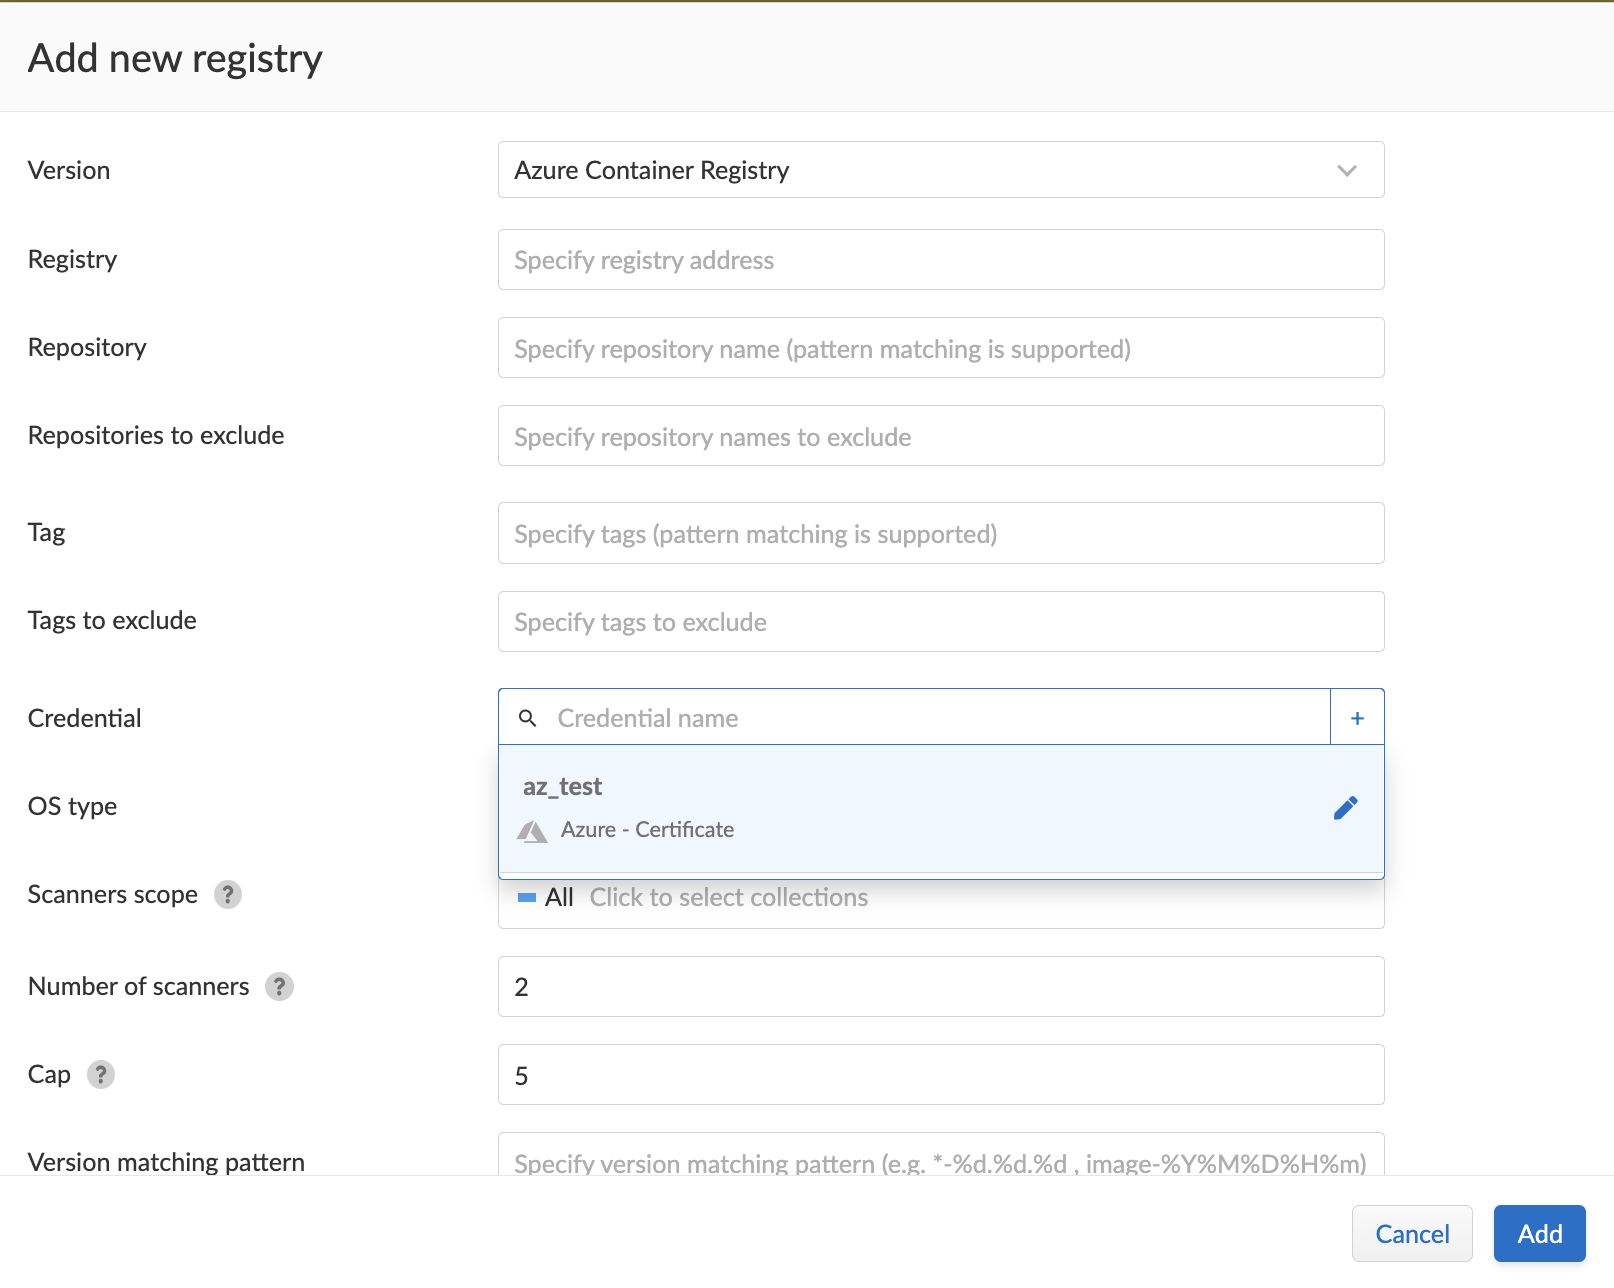
Task: Click the repository name input field
Action: click(x=941, y=348)
